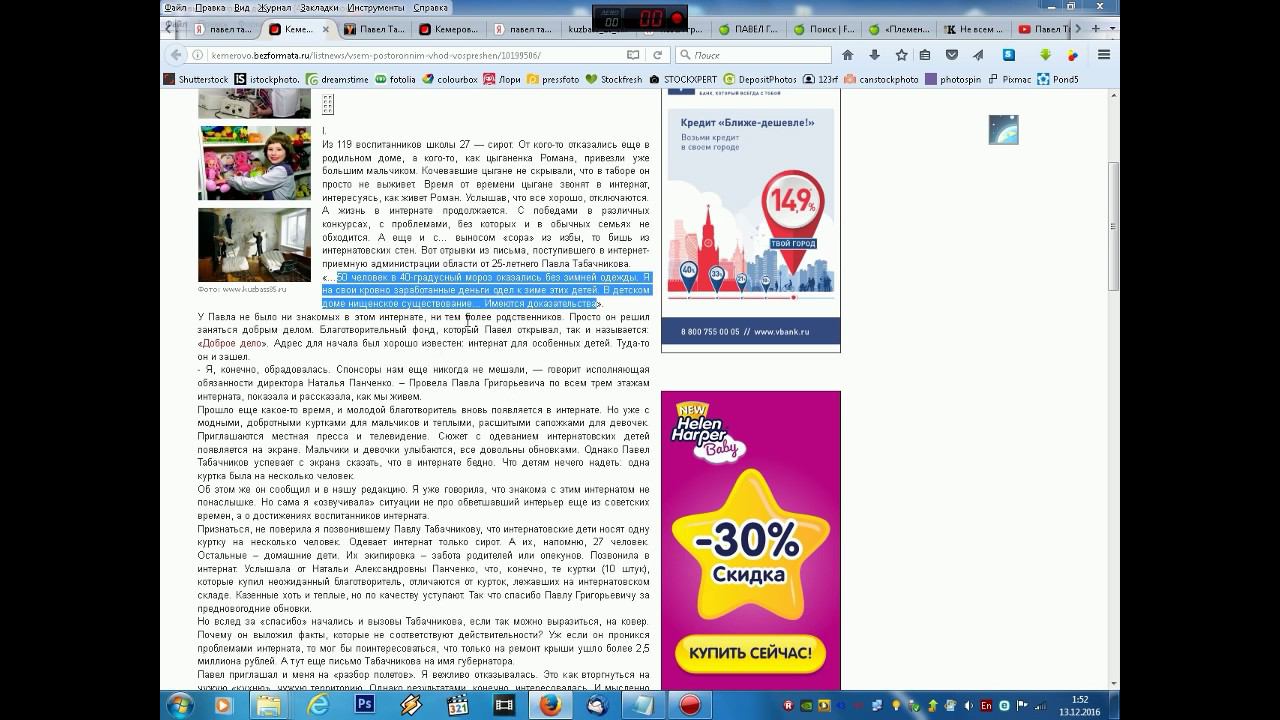Image resolution: width=1280 pixels, height=720 pixels.
Task: Go to Firefox home page
Action: (848, 55)
